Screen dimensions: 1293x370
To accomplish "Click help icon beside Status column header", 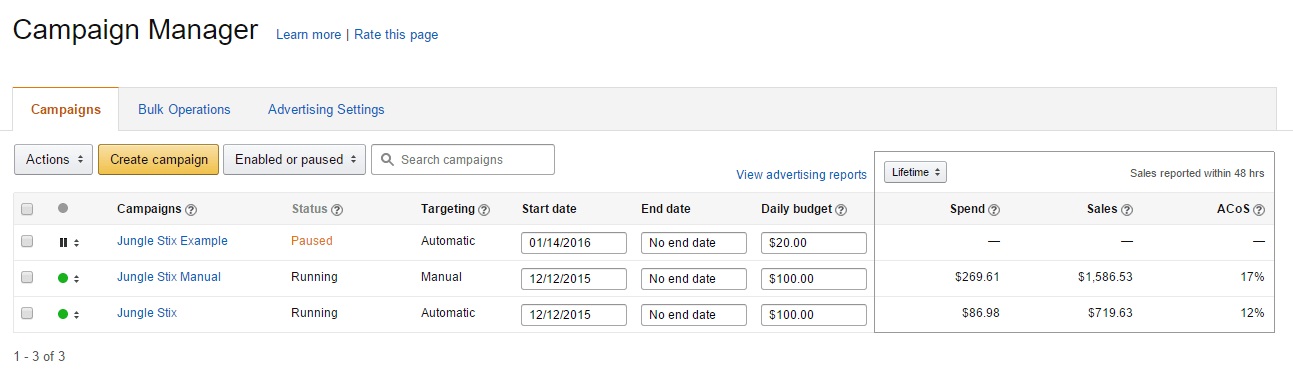I will [x=337, y=210].
